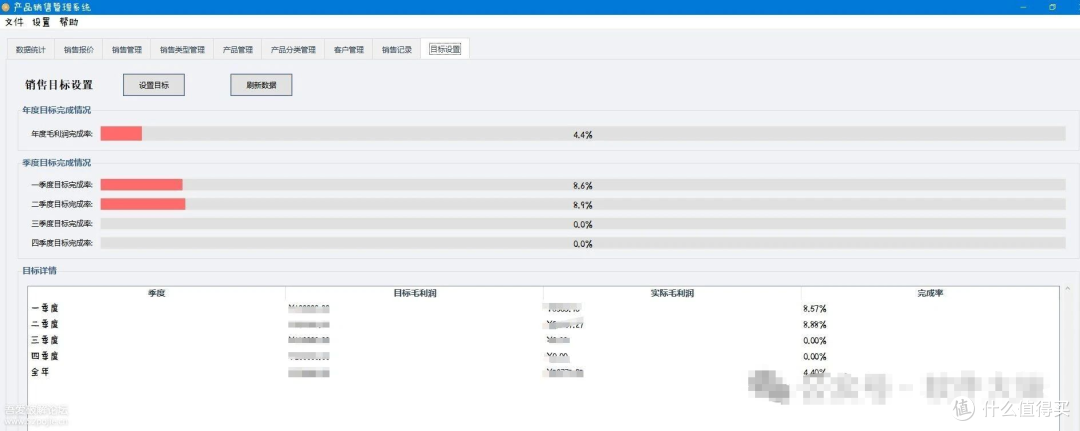Screen dimensions: 1080x431
Task: Open the 设置 menu
Action: [x=41, y=22]
